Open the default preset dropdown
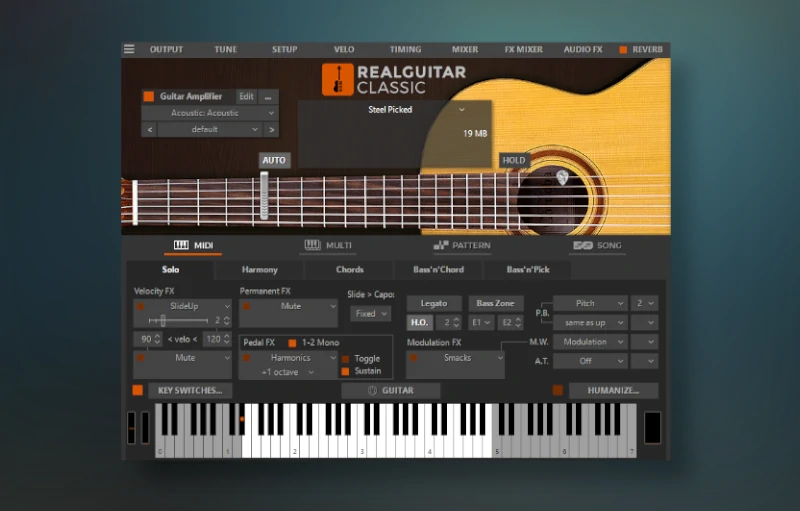 click(x=210, y=130)
